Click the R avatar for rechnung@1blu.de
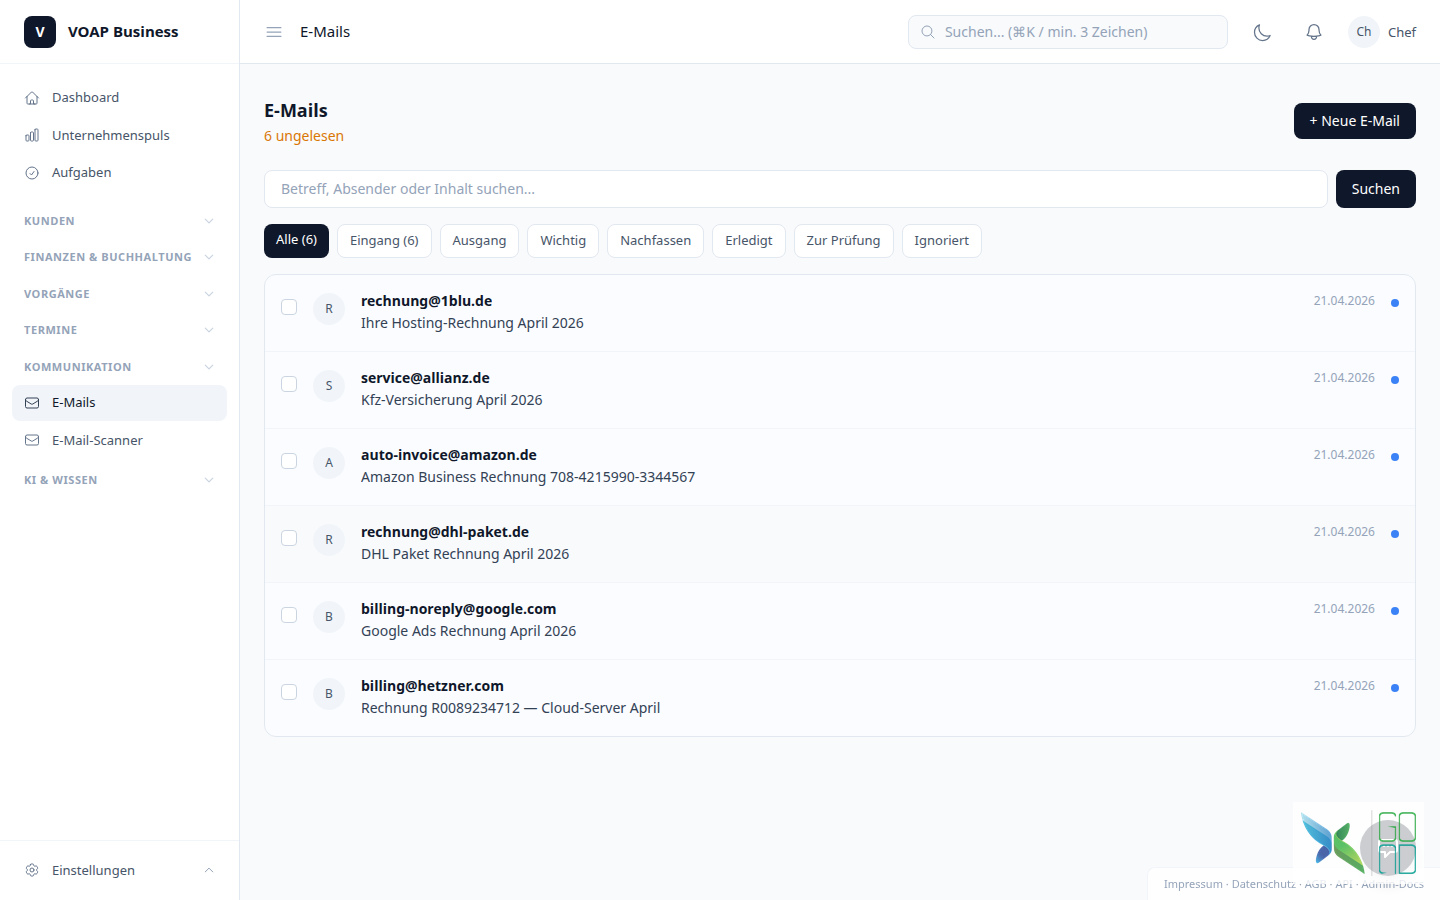1440x900 pixels. (x=329, y=309)
